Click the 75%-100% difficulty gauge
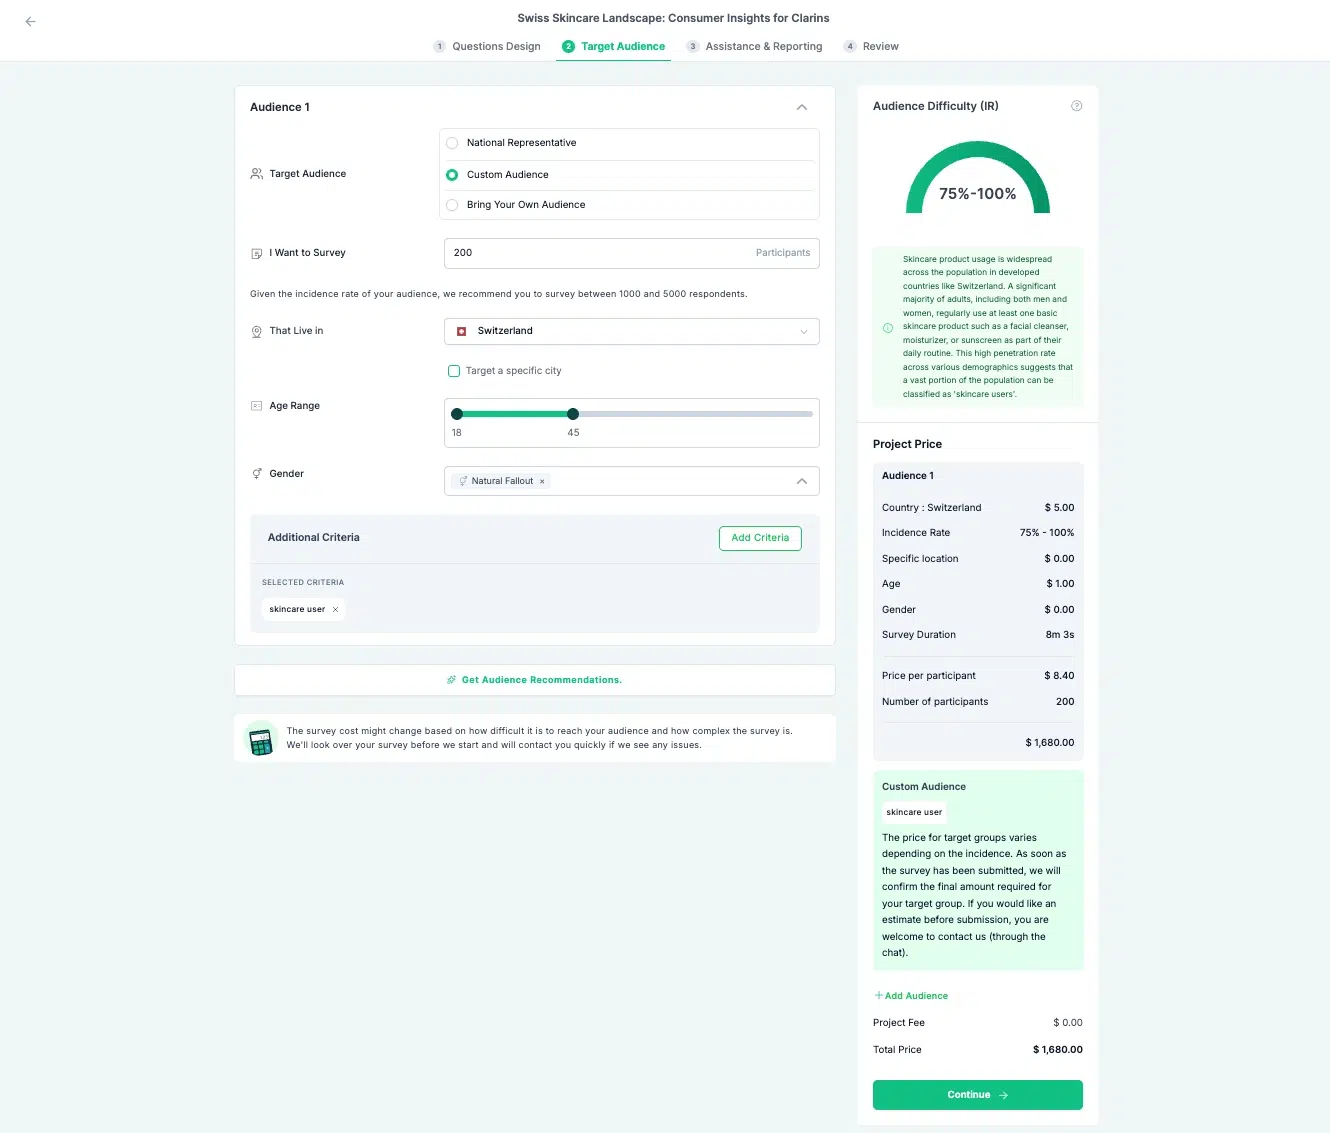Viewport: 1330px width, 1133px height. pos(978,178)
